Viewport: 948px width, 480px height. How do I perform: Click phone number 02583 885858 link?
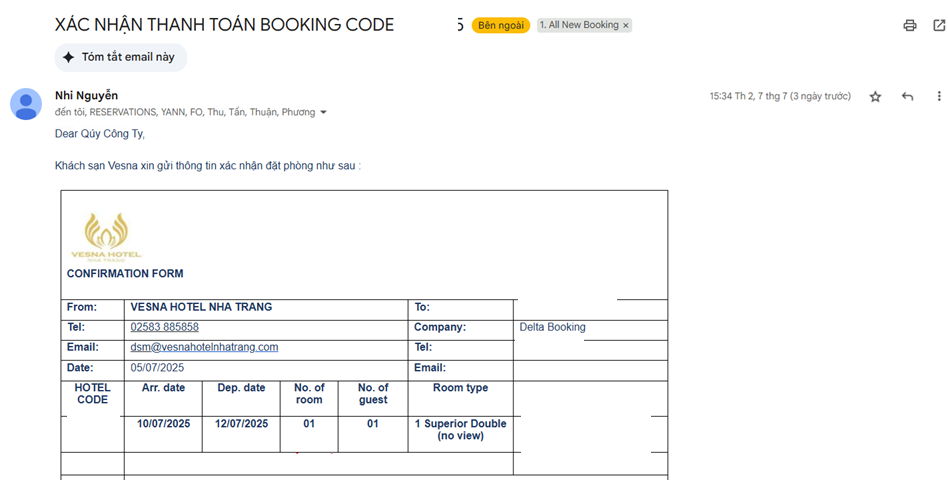[164, 327]
